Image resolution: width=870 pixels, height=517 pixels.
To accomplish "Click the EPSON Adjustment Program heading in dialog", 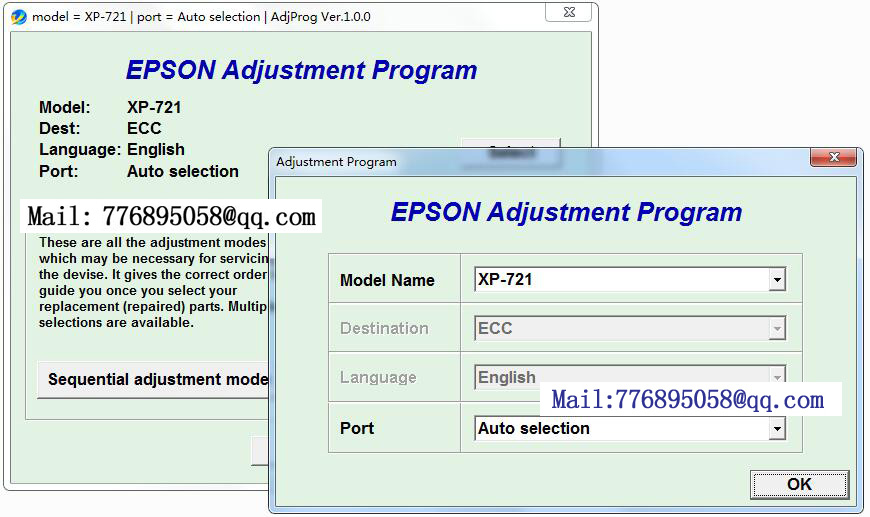I will pyautogui.click(x=566, y=212).
